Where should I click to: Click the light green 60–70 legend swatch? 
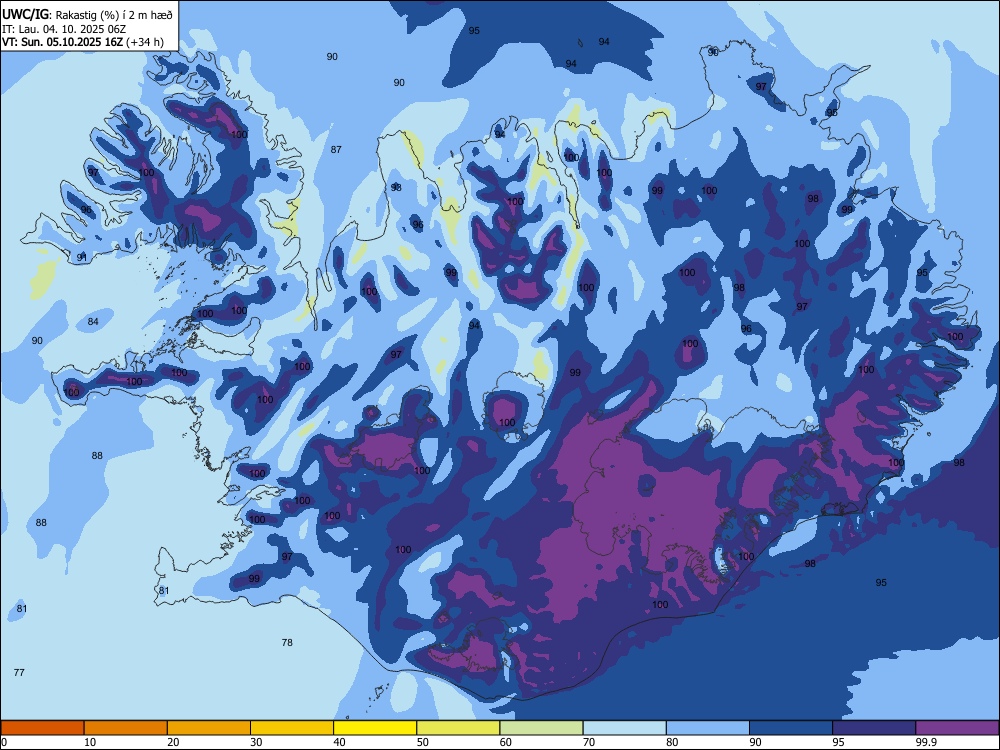541,728
